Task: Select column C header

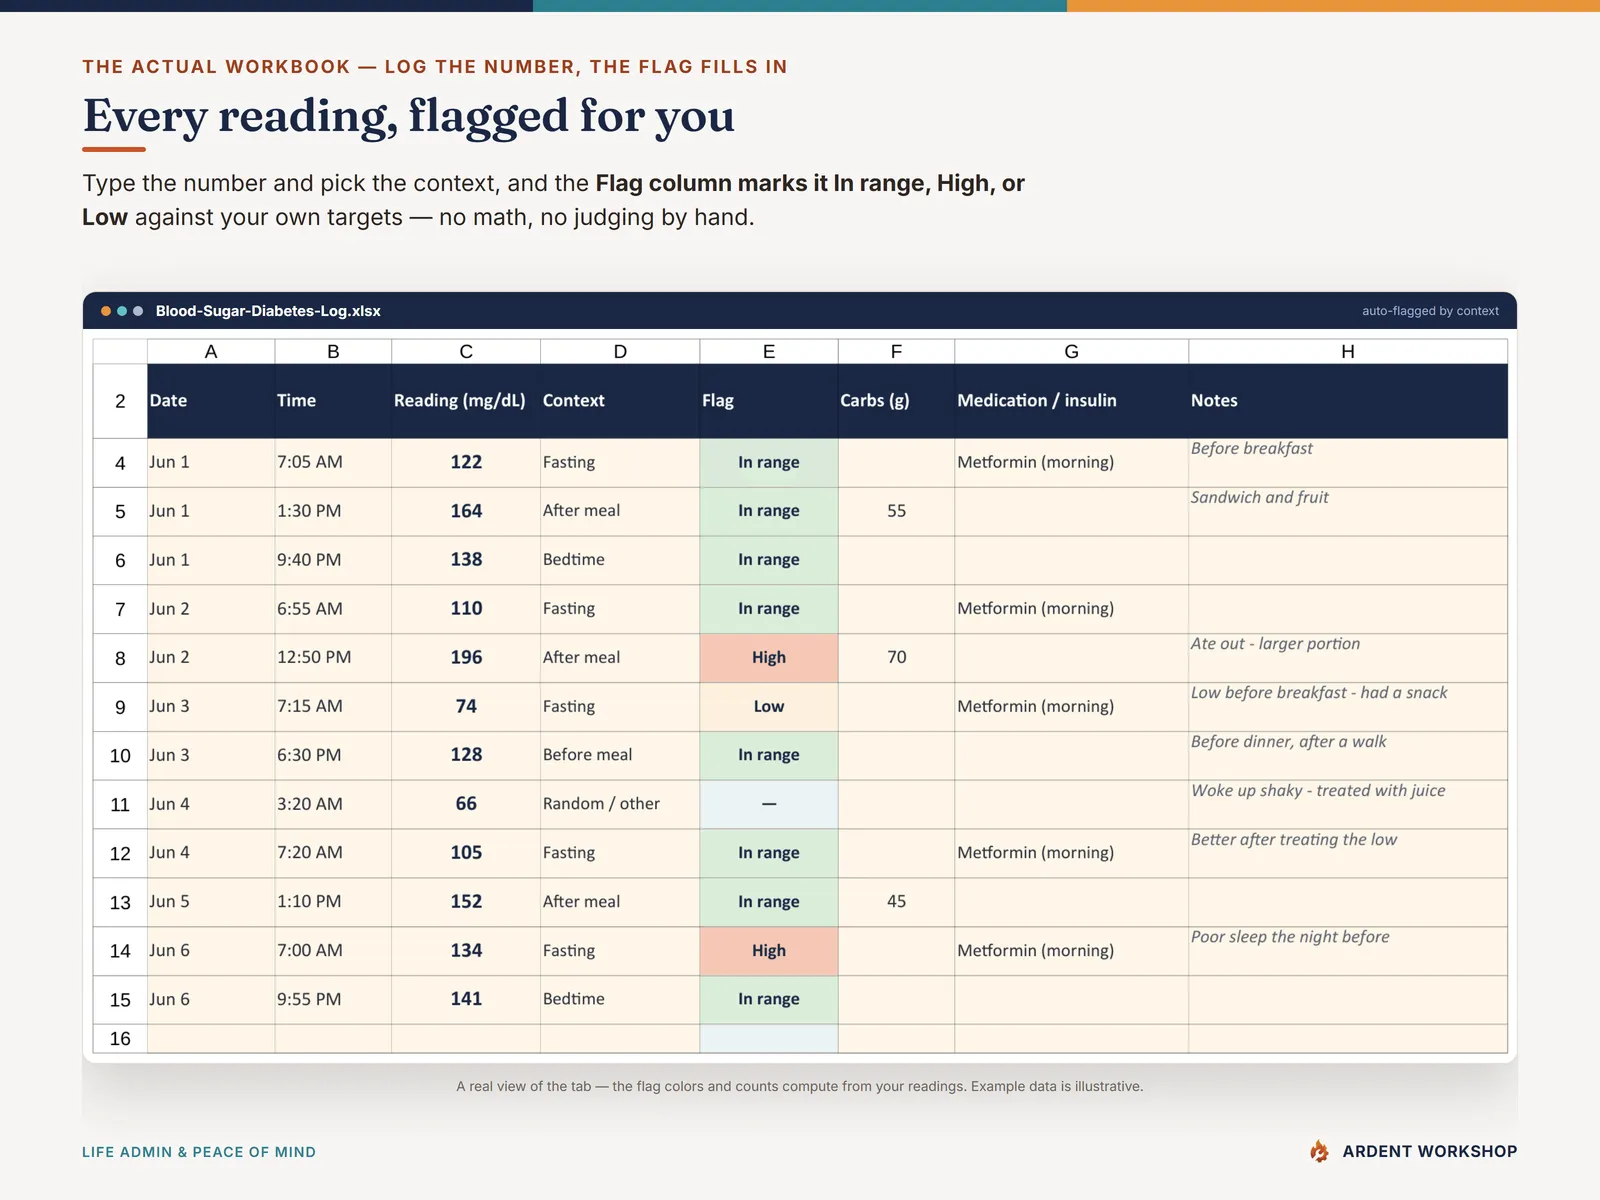Action: [466, 351]
